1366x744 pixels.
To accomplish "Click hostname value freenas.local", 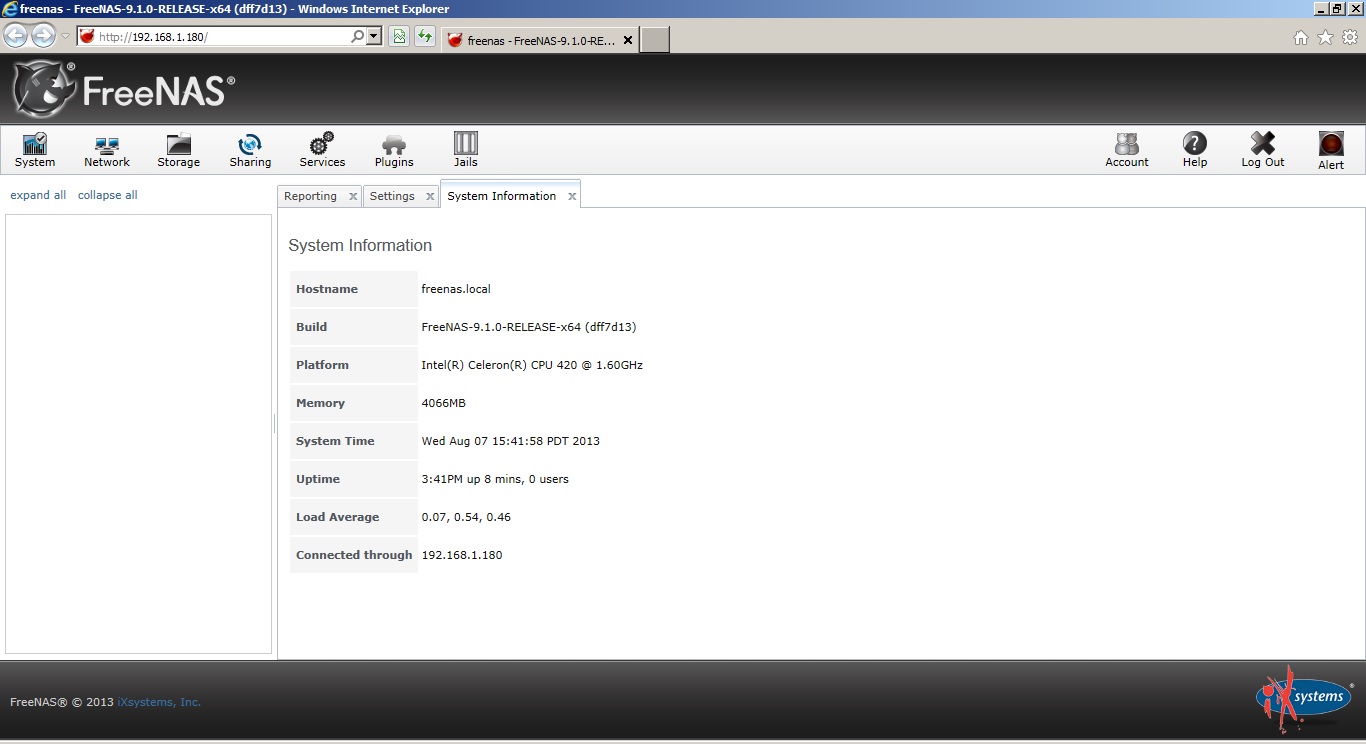I will pyautogui.click(x=456, y=289).
